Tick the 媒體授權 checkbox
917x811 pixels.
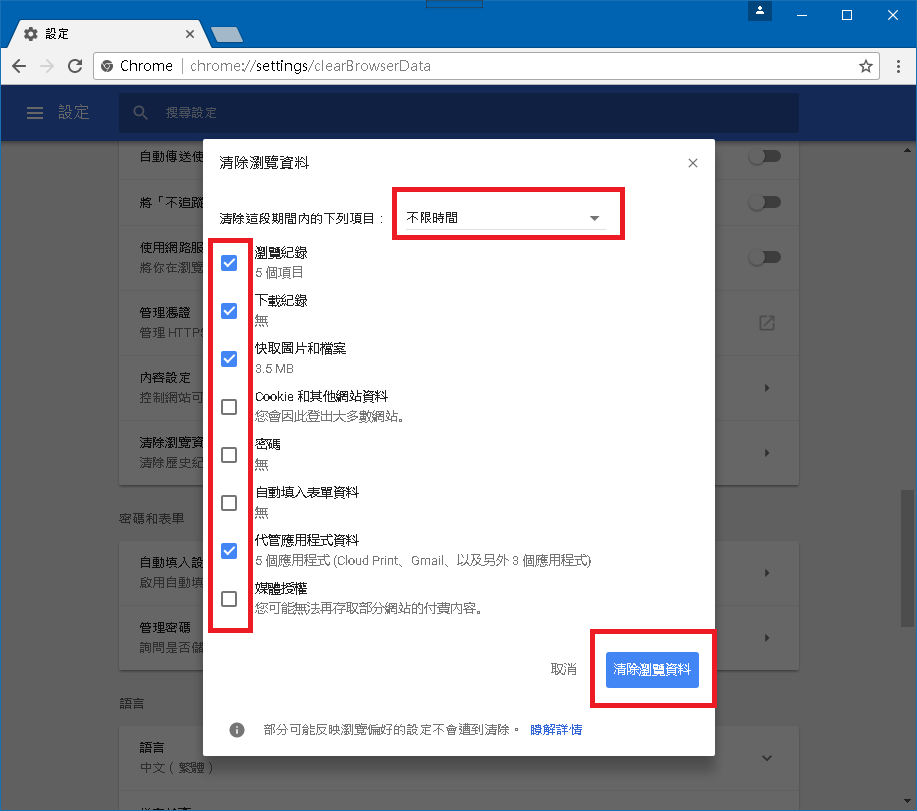click(229, 599)
